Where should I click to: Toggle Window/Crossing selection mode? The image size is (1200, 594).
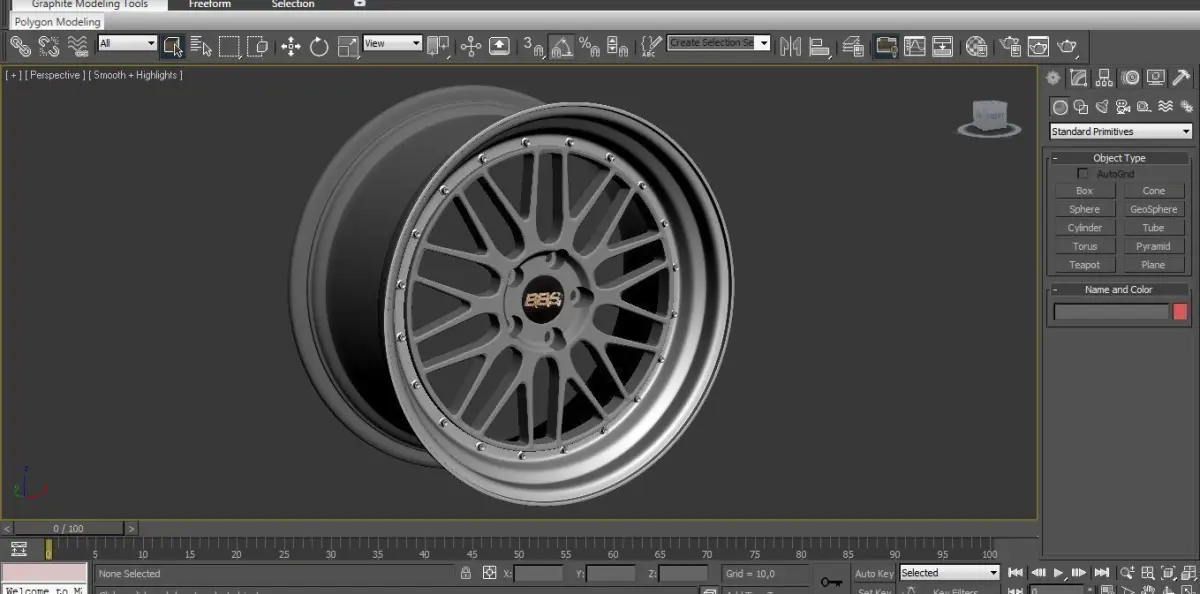pyautogui.click(x=257, y=45)
